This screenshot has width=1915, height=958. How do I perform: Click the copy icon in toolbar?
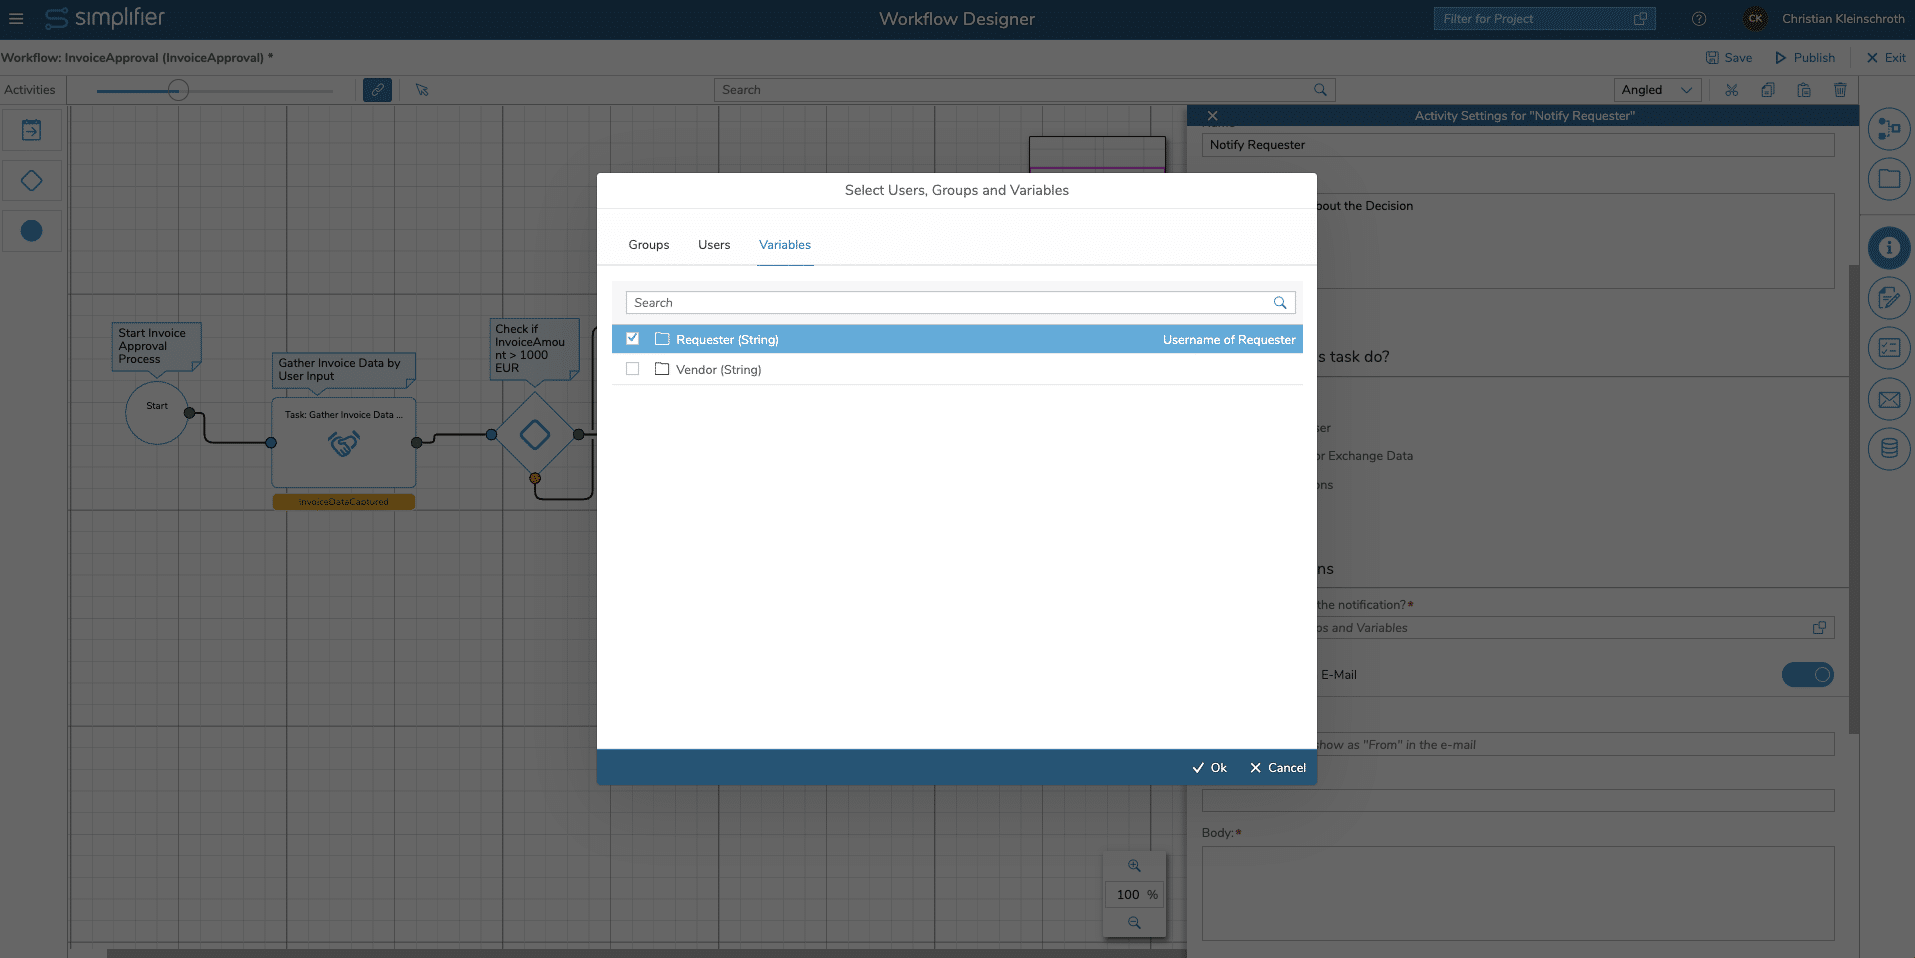pyautogui.click(x=1768, y=90)
